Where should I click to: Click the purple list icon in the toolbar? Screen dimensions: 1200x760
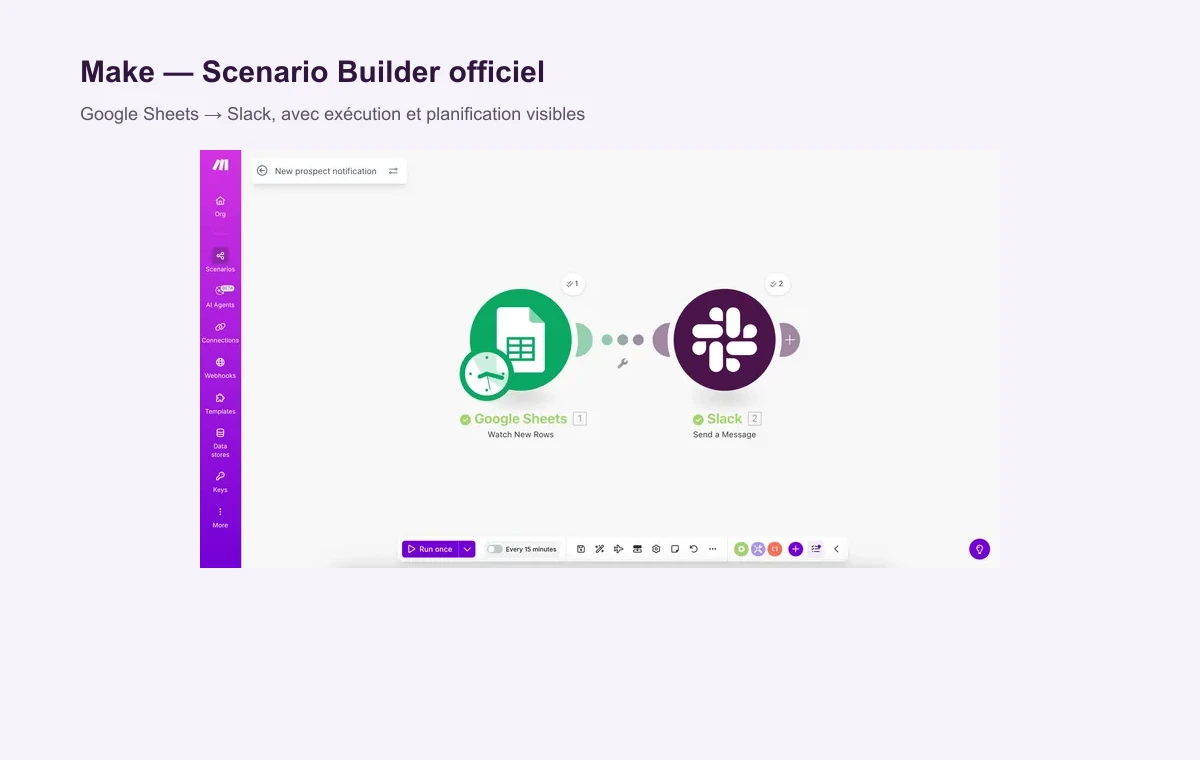coord(816,549)
